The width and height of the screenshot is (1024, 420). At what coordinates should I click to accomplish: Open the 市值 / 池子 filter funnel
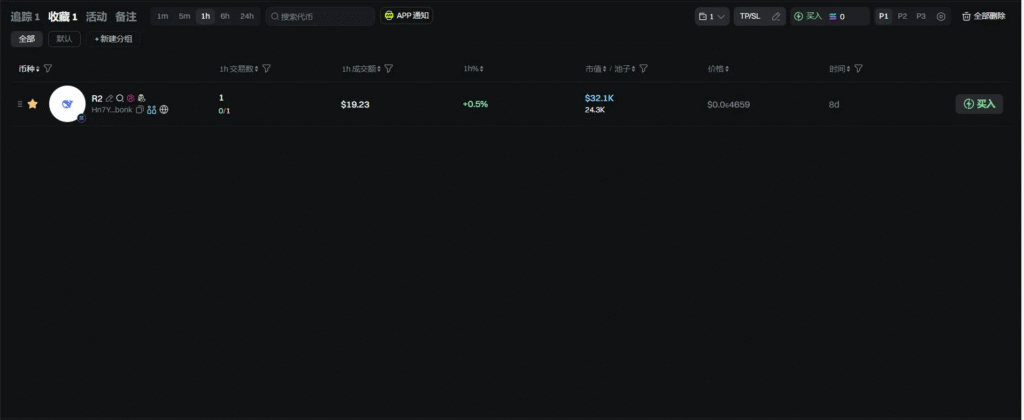point(644,69)
